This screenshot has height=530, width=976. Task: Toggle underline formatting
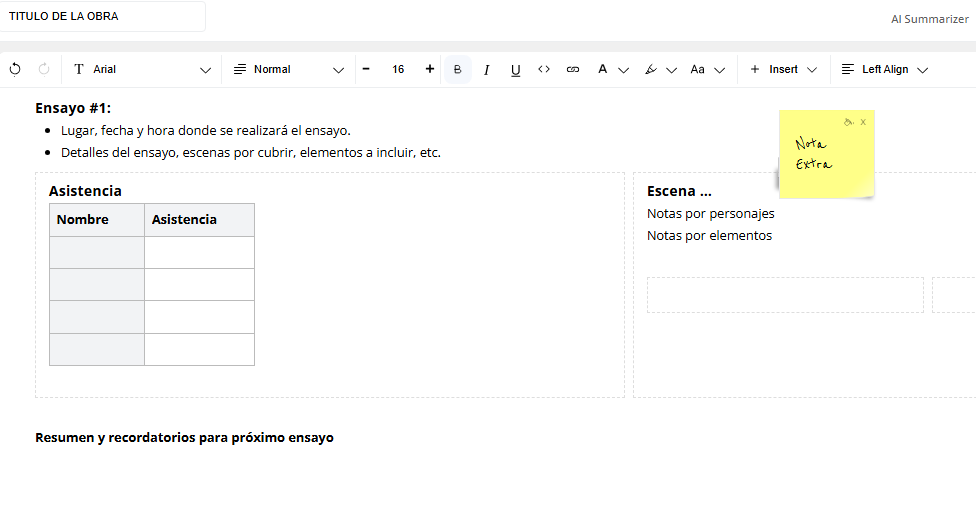tap(516, 69)
